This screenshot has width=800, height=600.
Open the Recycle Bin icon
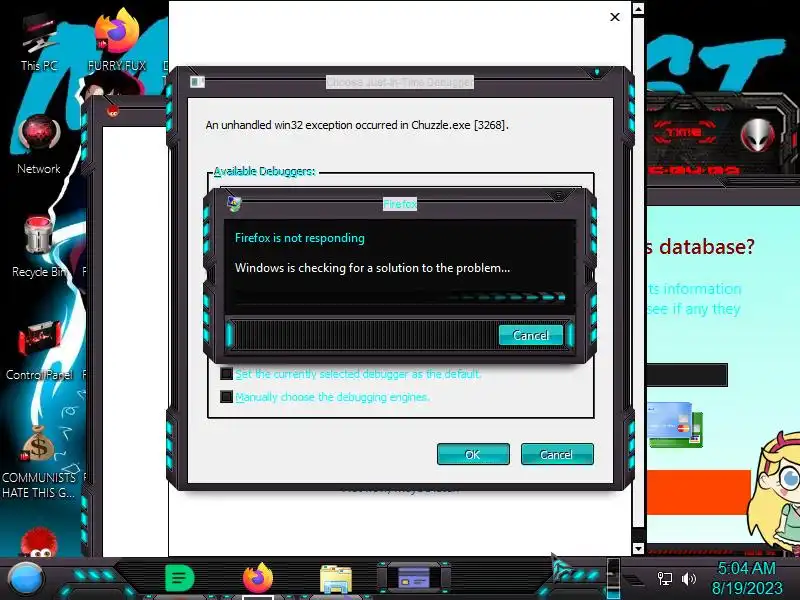39,247
